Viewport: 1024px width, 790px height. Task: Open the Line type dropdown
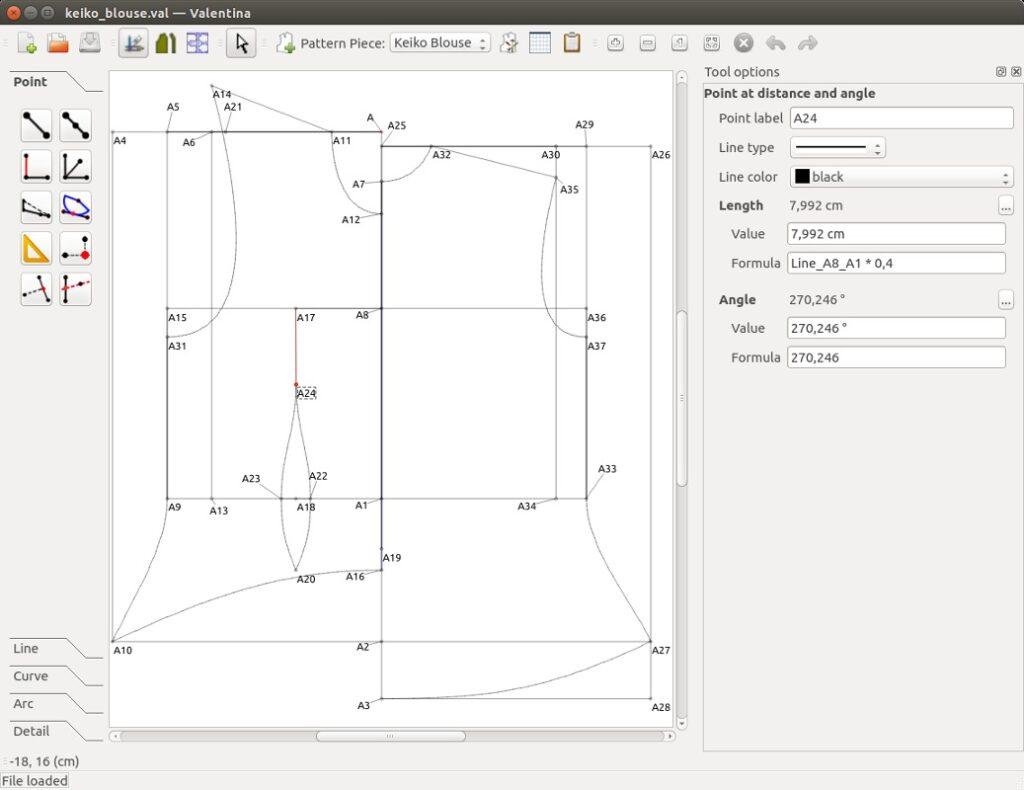click(838, 147)
